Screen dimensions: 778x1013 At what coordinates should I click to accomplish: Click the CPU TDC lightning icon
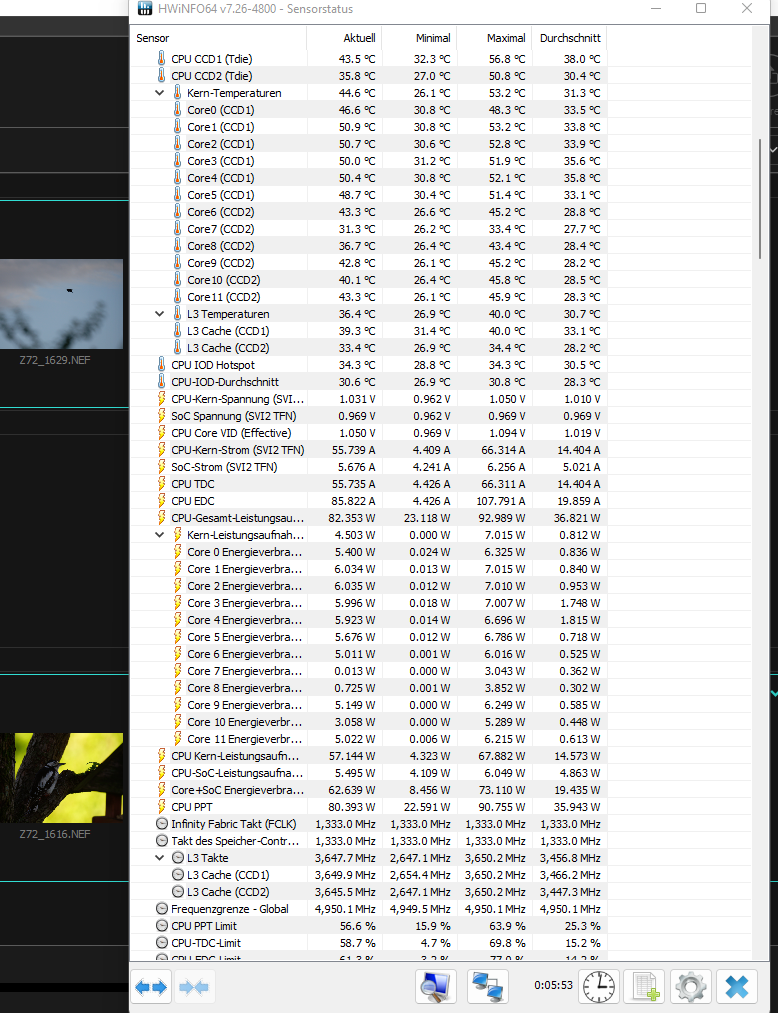tap(162, 483)
